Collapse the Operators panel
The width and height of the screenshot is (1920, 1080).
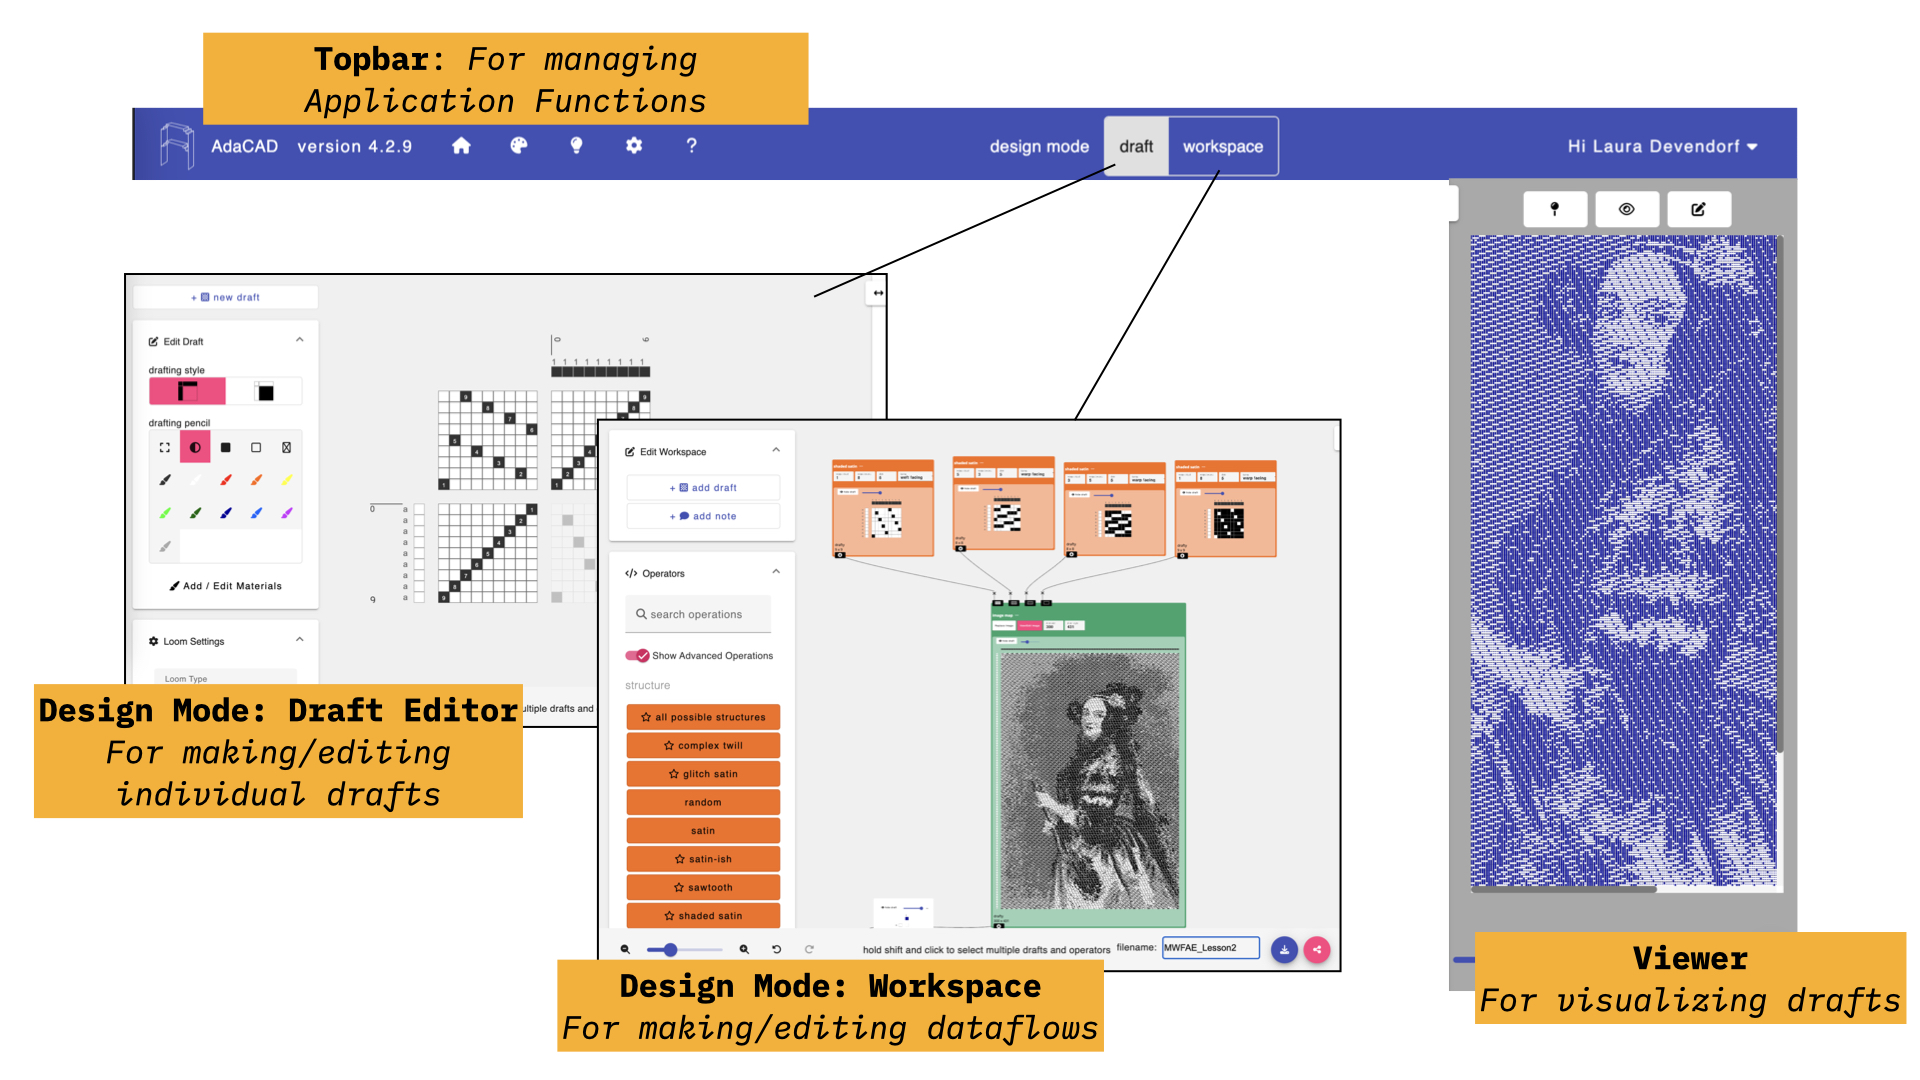coord(776,572)
